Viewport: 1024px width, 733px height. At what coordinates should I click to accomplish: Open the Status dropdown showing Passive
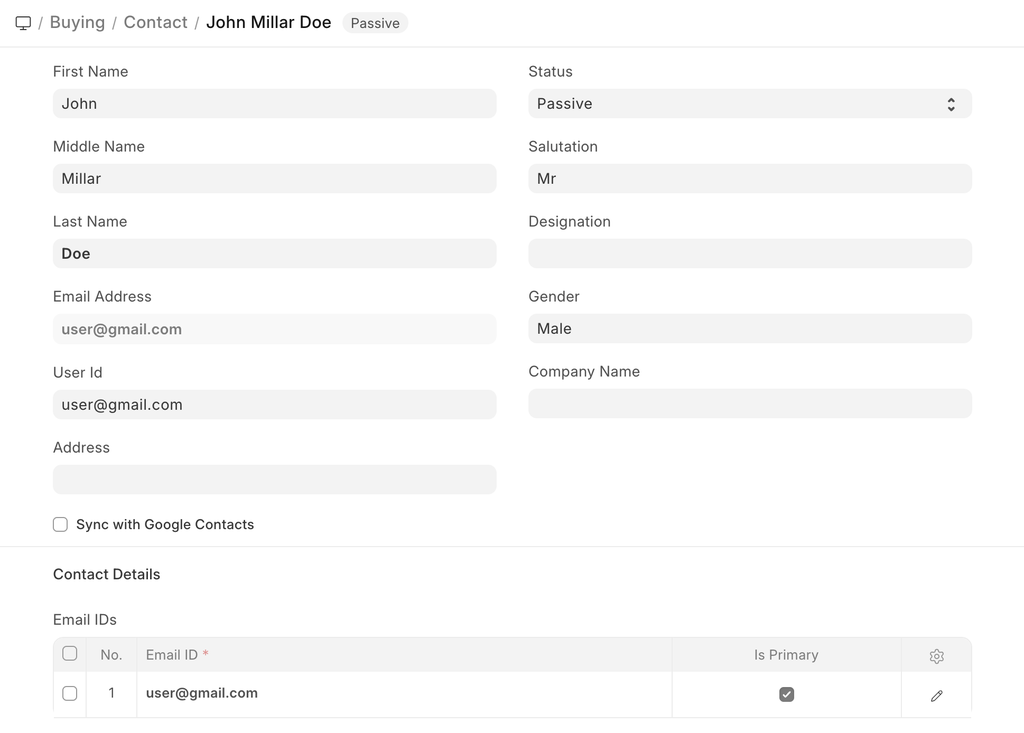point(749,104)
